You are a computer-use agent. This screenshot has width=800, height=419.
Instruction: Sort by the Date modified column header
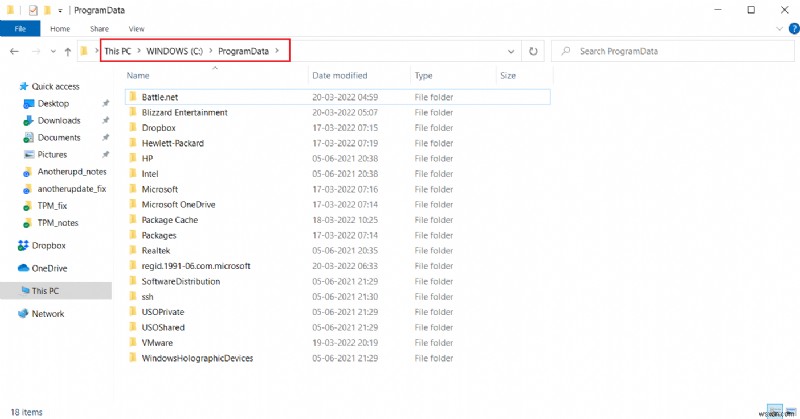pos(339,76)
